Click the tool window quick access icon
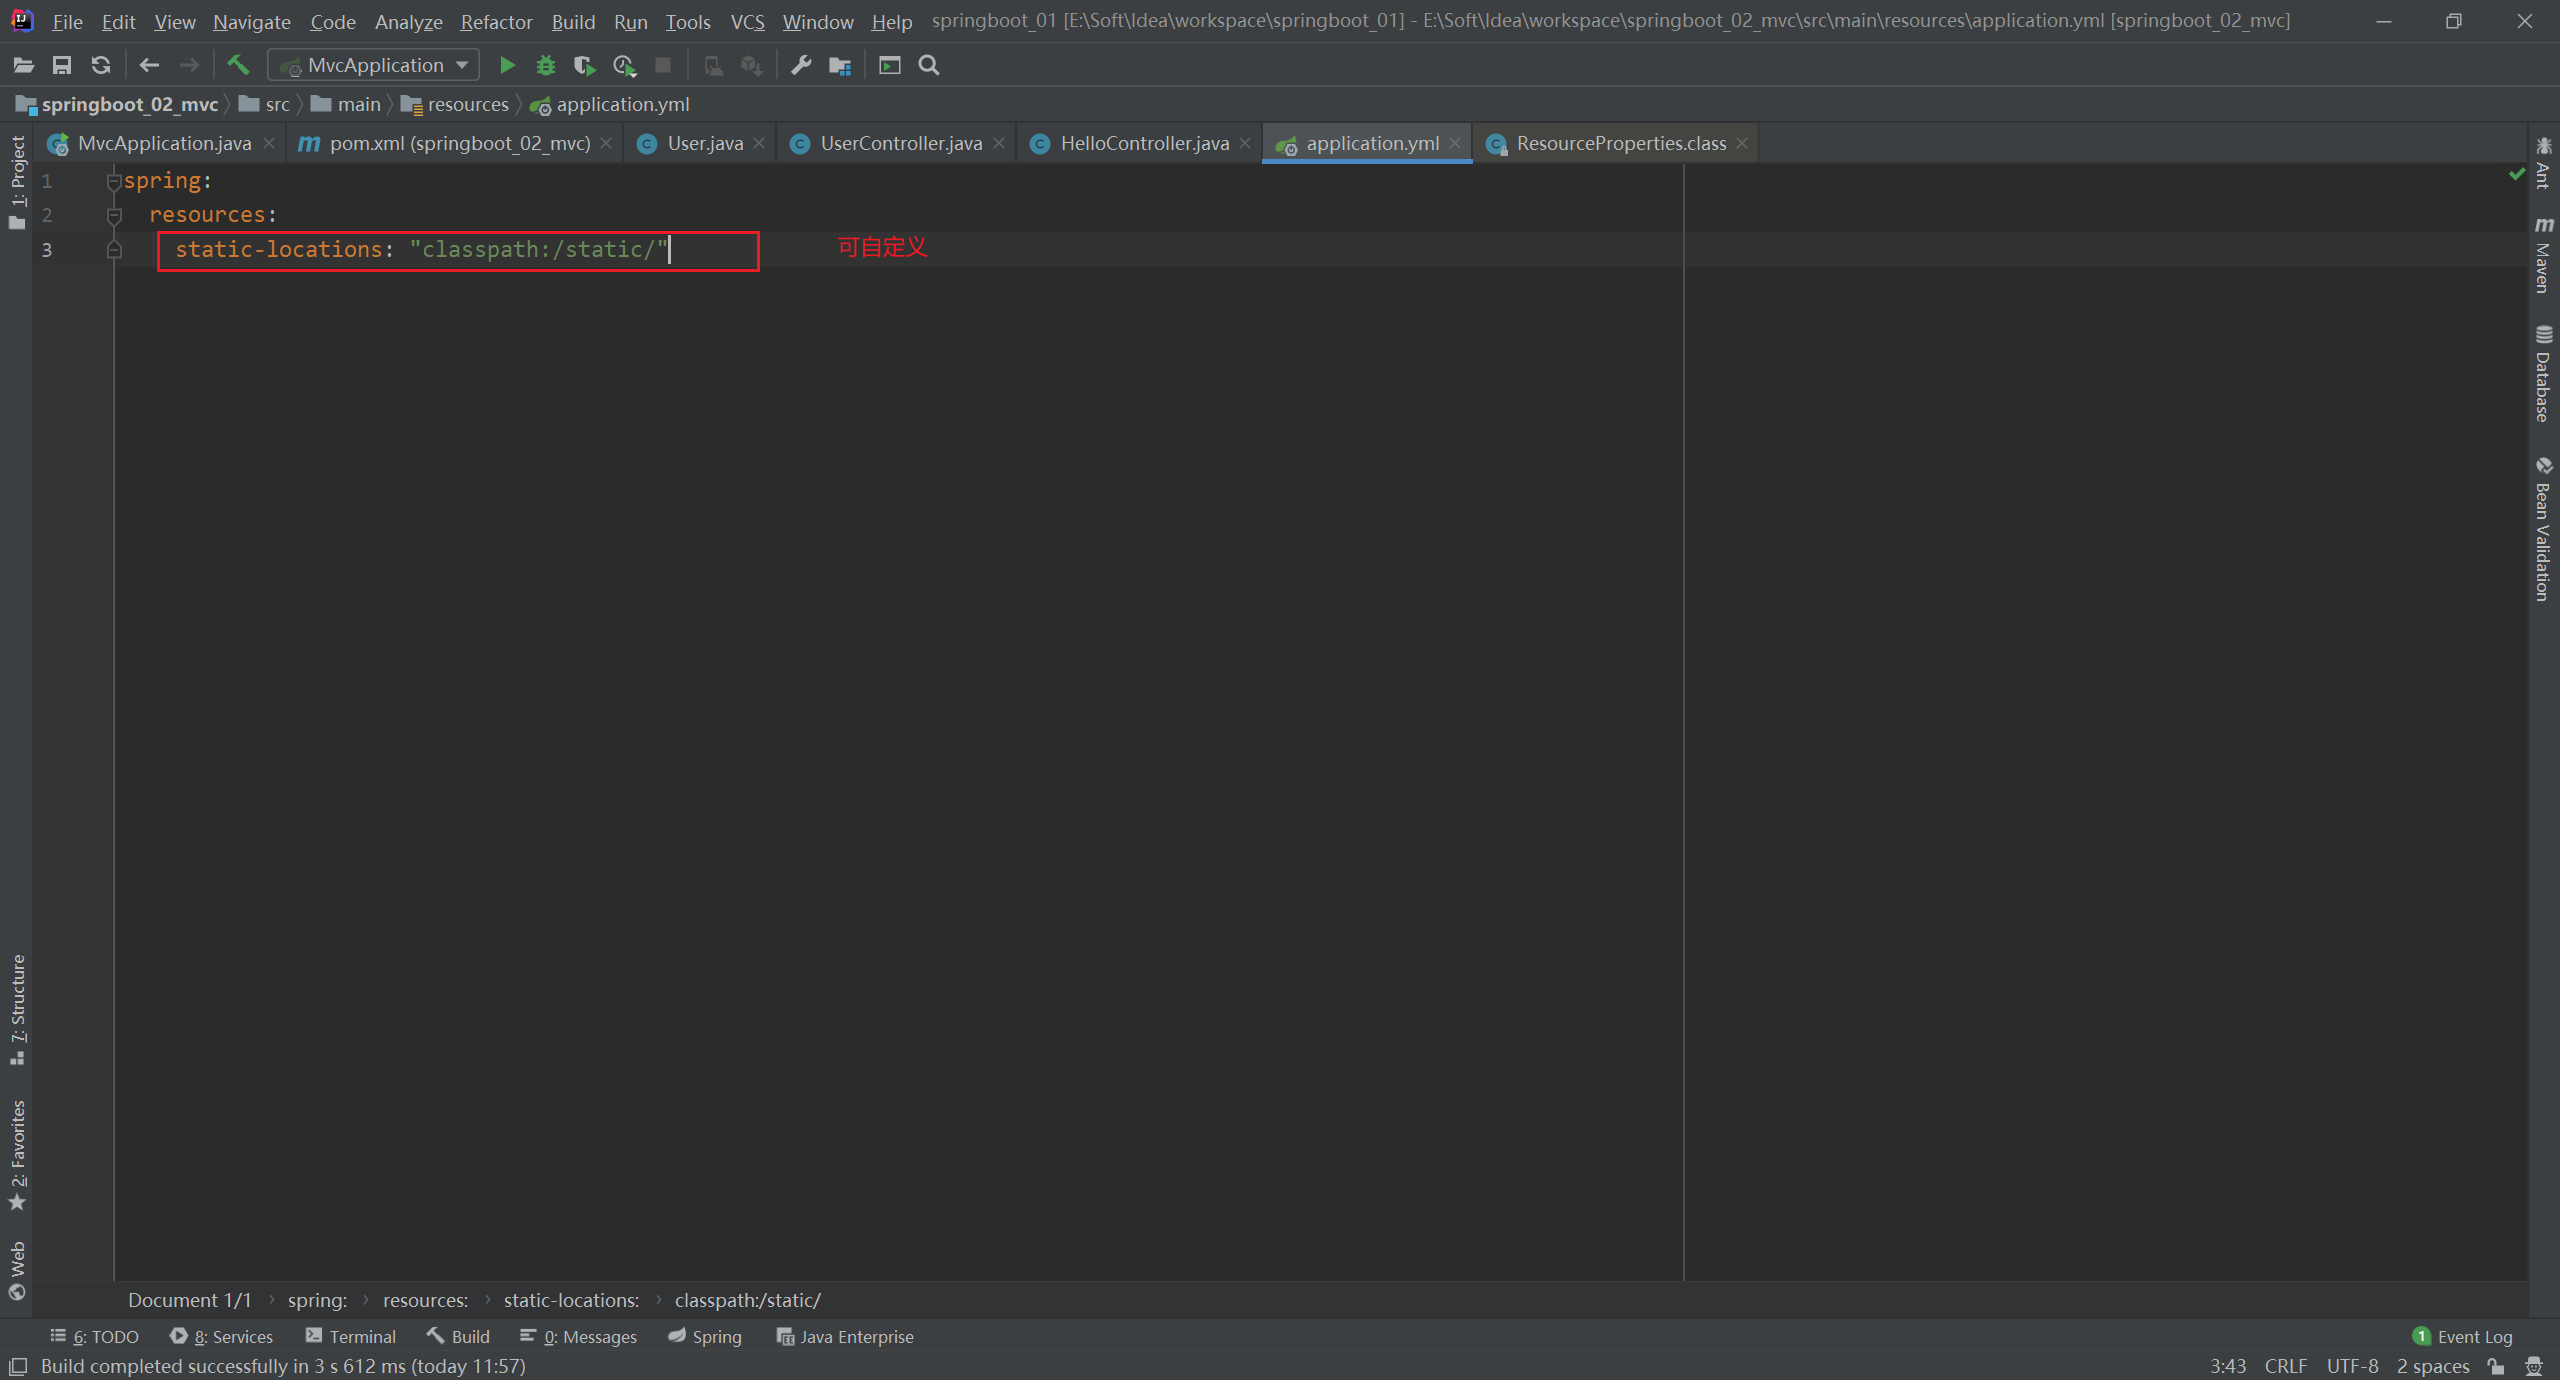Image resolution: width=2560 pixels, height=1380 pixels. pos(17,1366)
